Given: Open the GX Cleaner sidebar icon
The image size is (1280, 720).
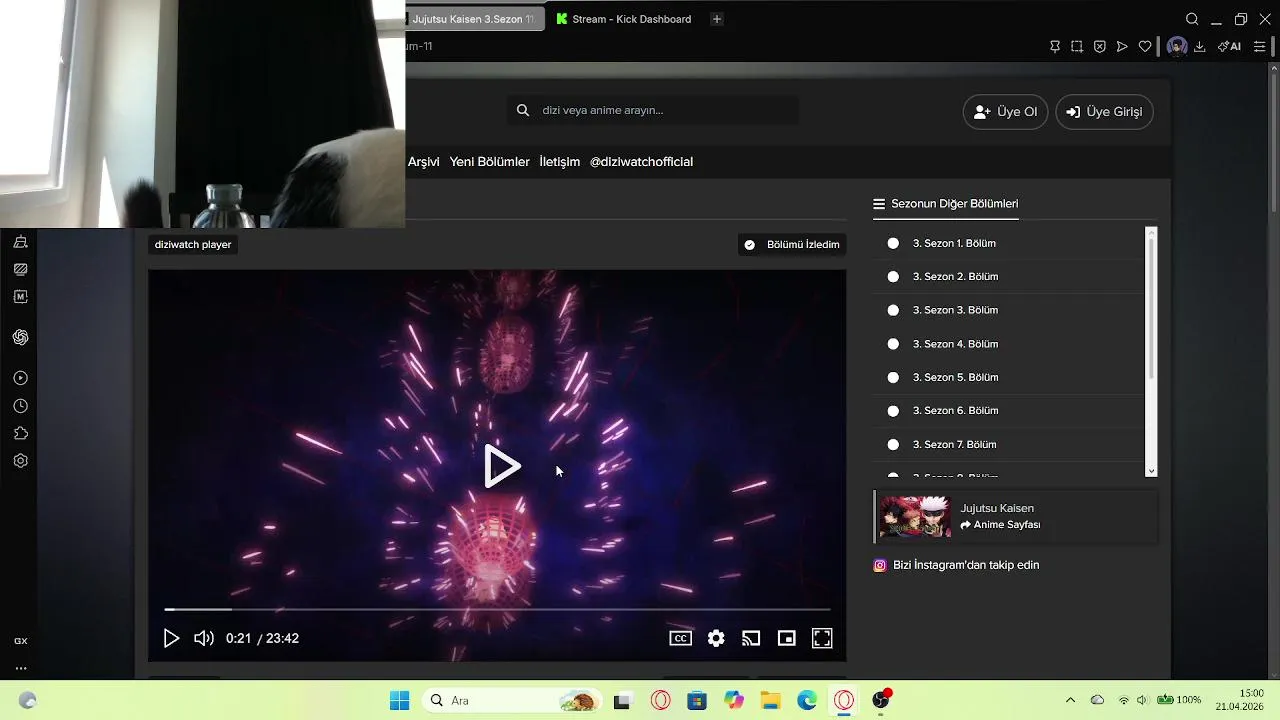Looking at the screenshot, I should coord(20,242).
